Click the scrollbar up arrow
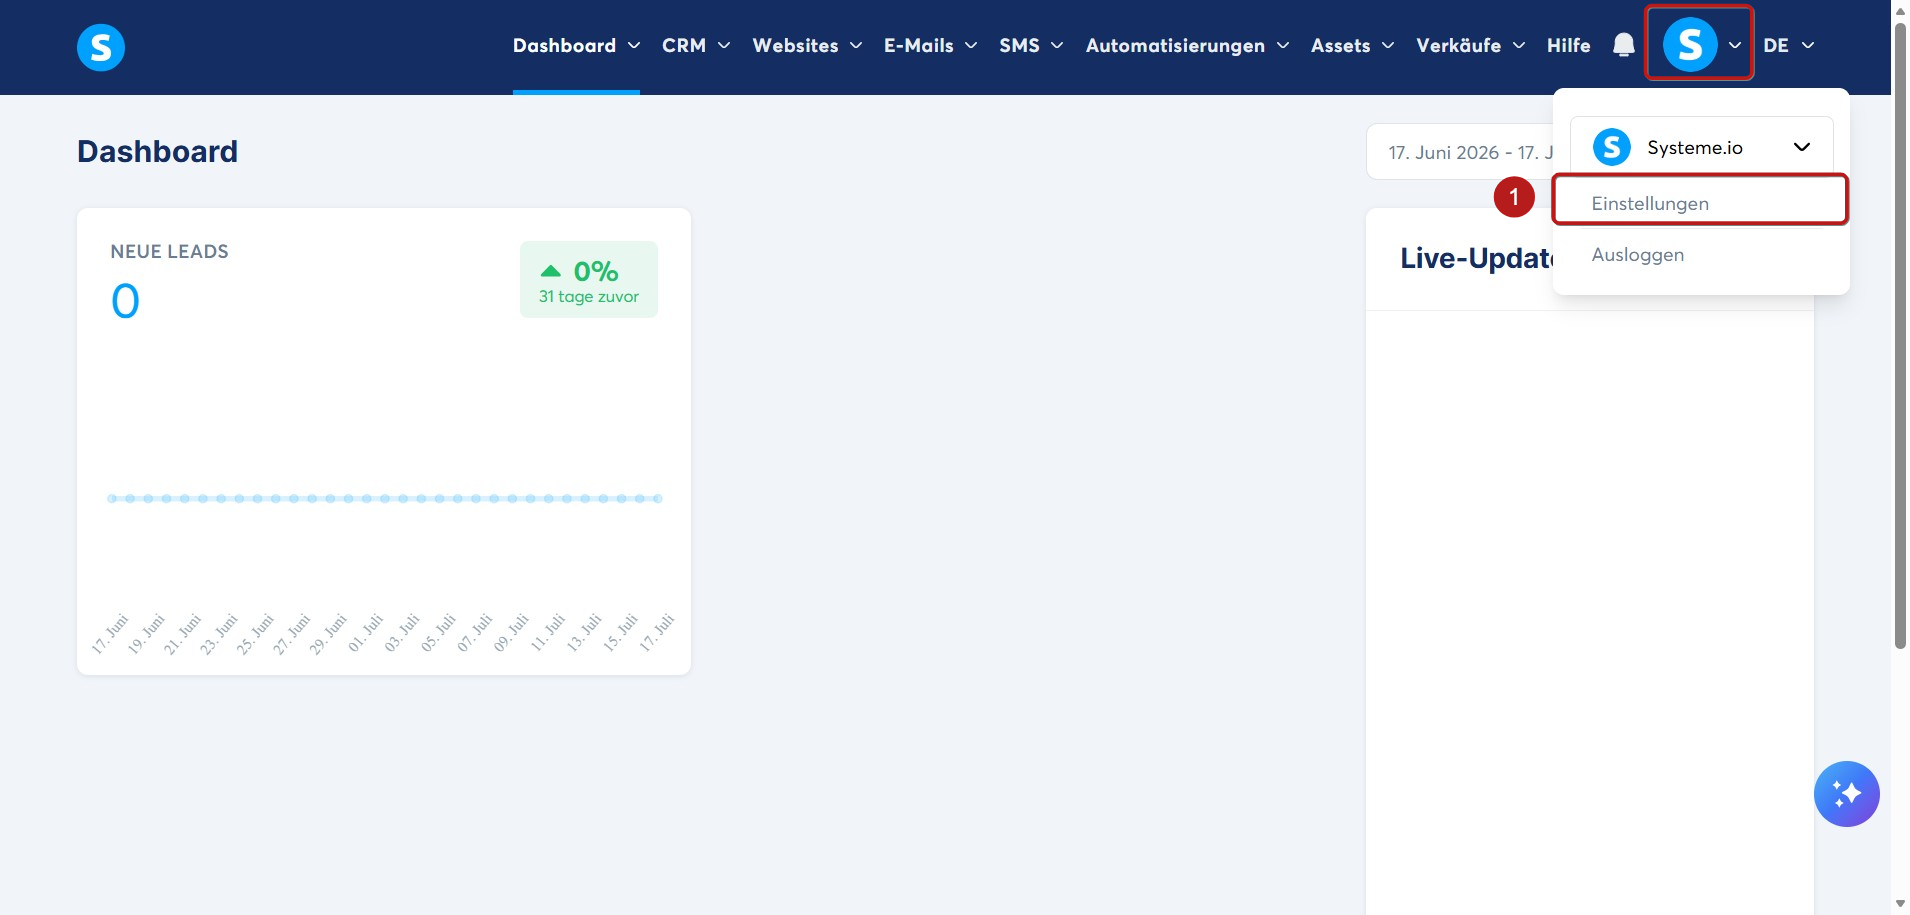This screenshot has width=1910, height=915. pyautogui.click(x=1900, y=10)
